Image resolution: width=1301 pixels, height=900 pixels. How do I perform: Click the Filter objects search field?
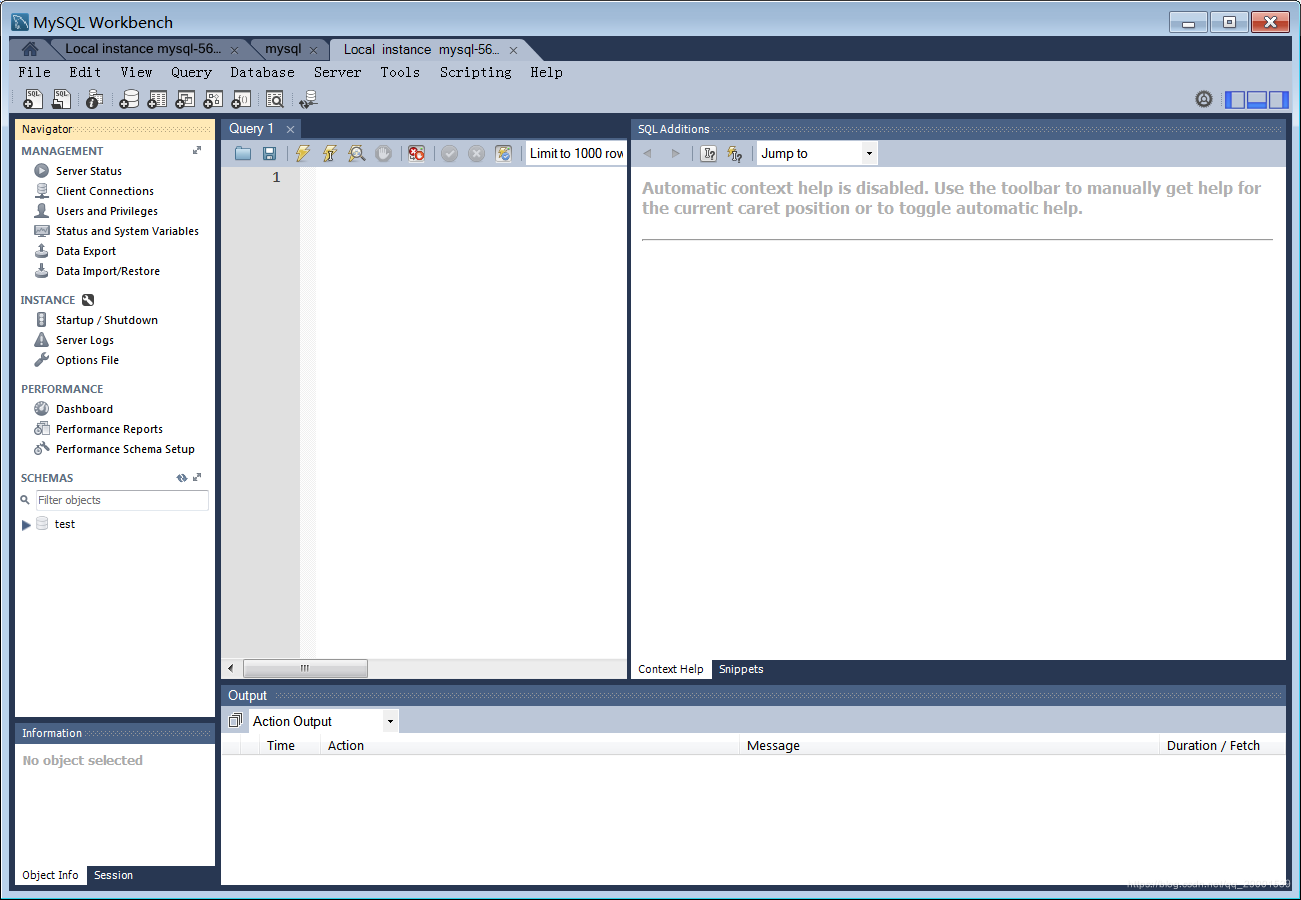point(122,500)
